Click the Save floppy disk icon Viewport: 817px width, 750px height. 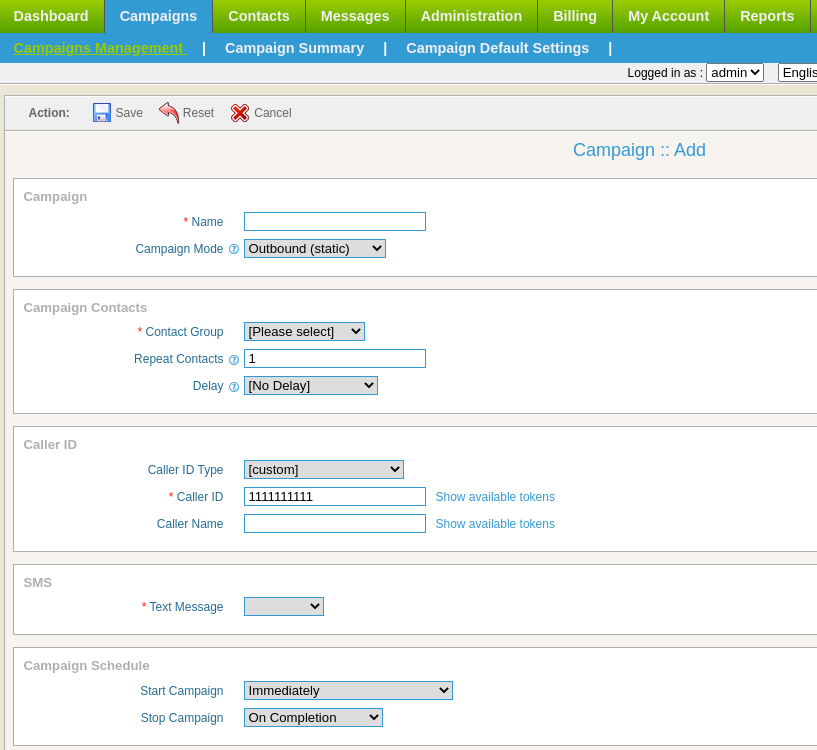point(102,113)
